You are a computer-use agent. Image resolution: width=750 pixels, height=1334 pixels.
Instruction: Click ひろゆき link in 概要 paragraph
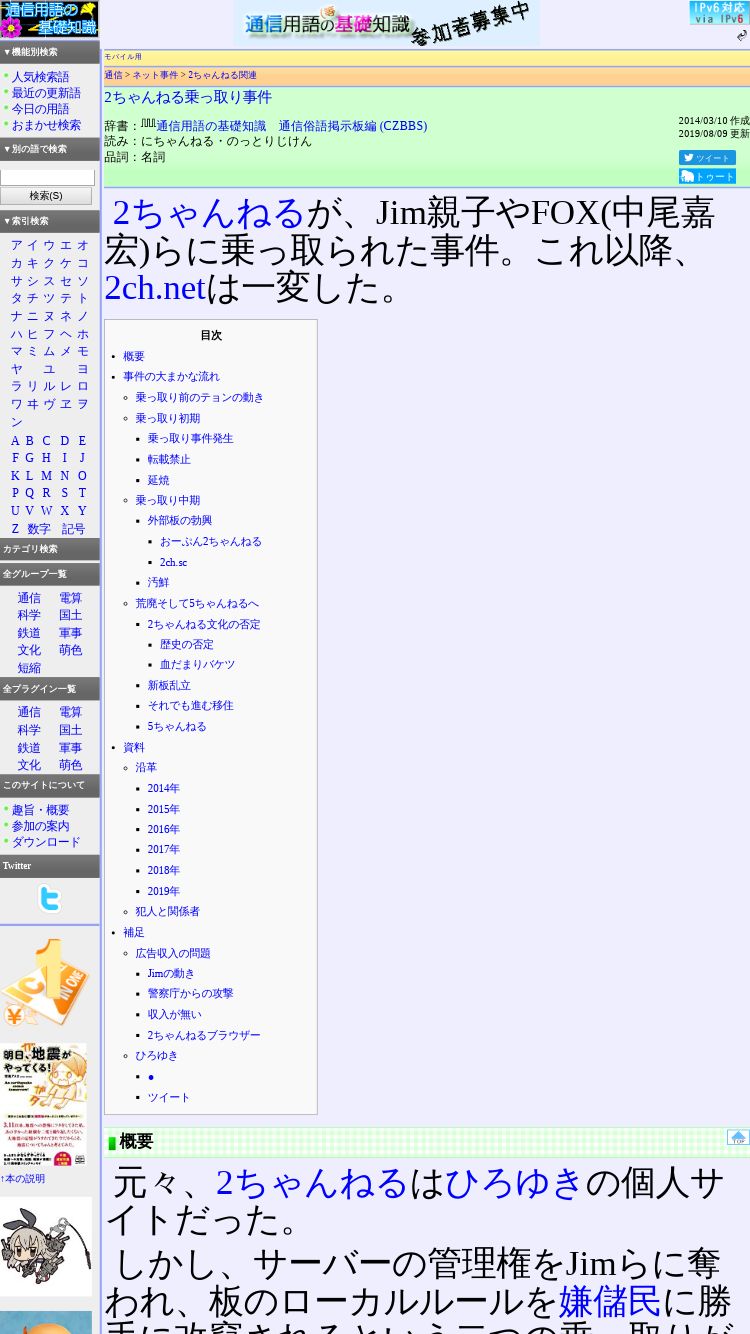tap(514, 1183)
